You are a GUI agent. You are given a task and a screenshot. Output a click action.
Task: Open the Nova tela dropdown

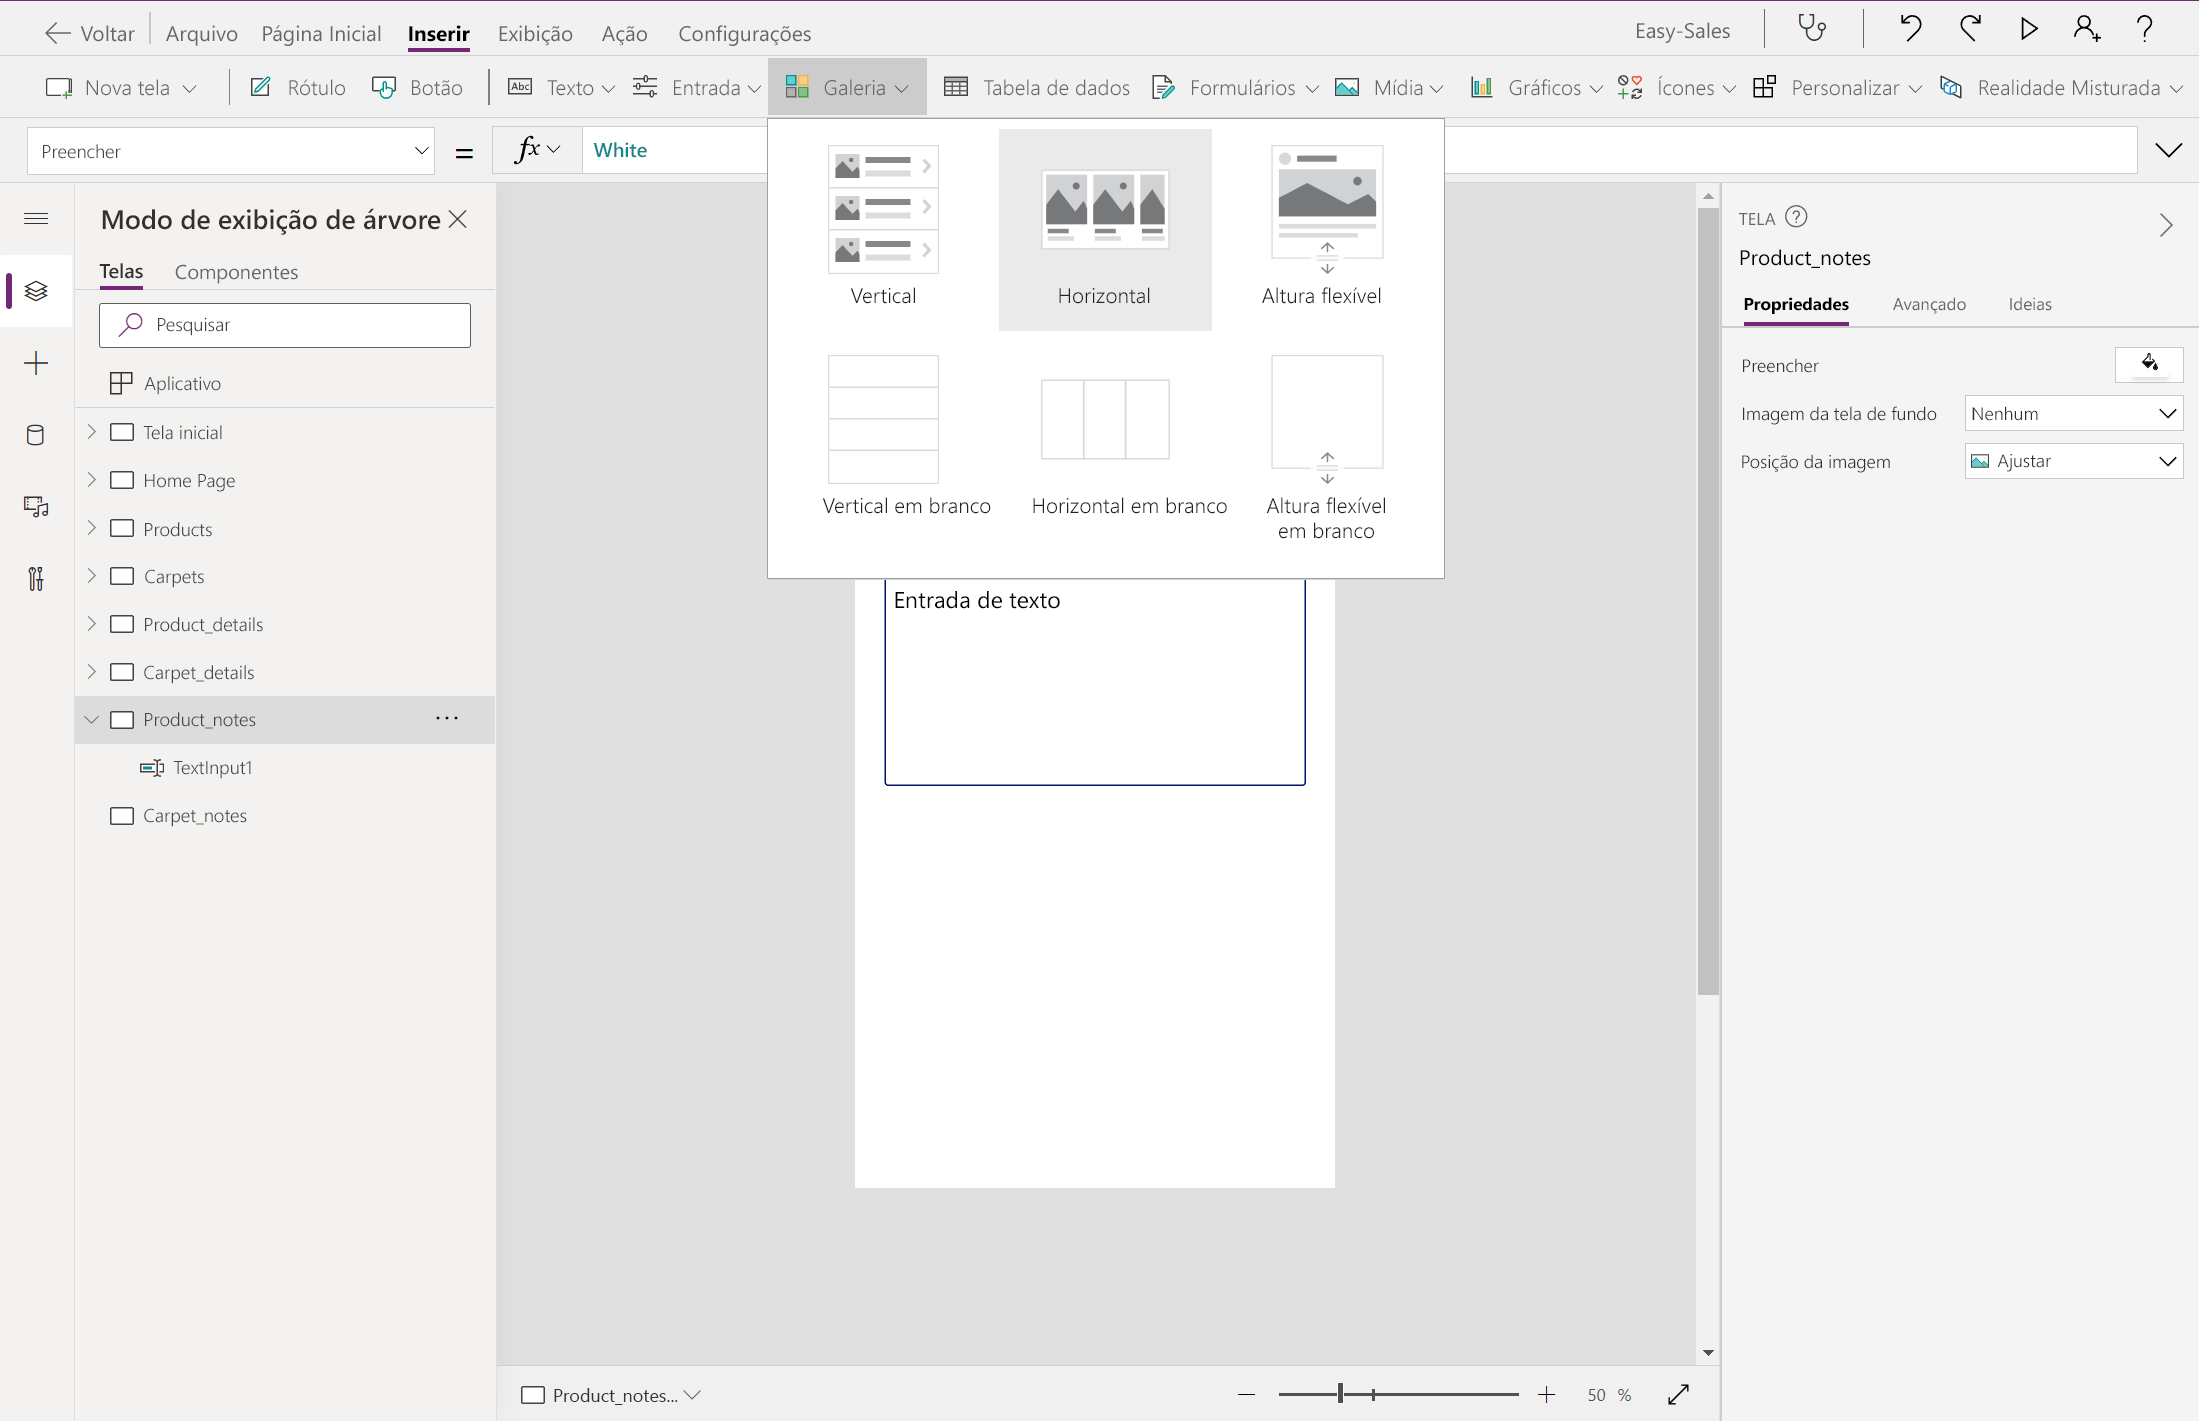click(x=120, y=88)
